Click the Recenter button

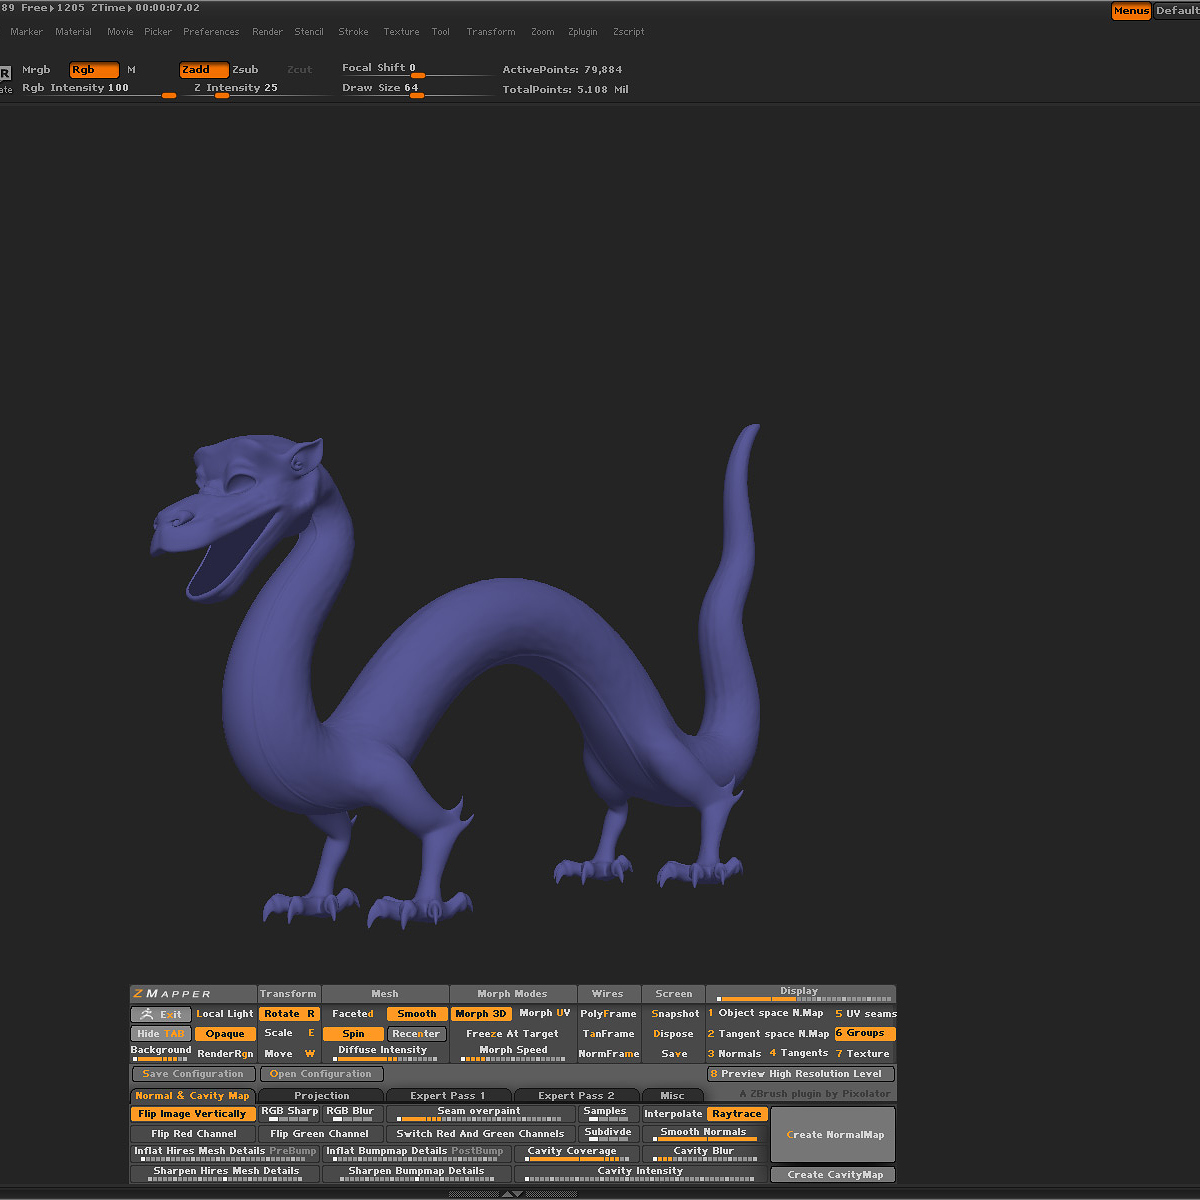click(416, 1034)
